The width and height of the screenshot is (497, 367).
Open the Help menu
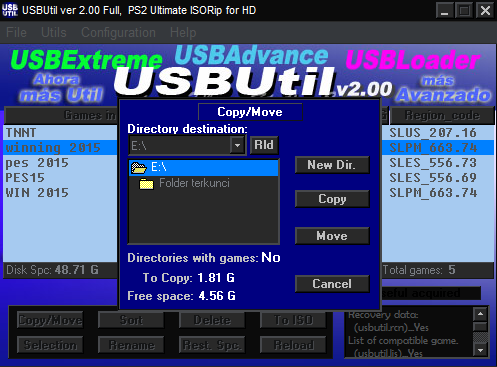pos(183,32)
